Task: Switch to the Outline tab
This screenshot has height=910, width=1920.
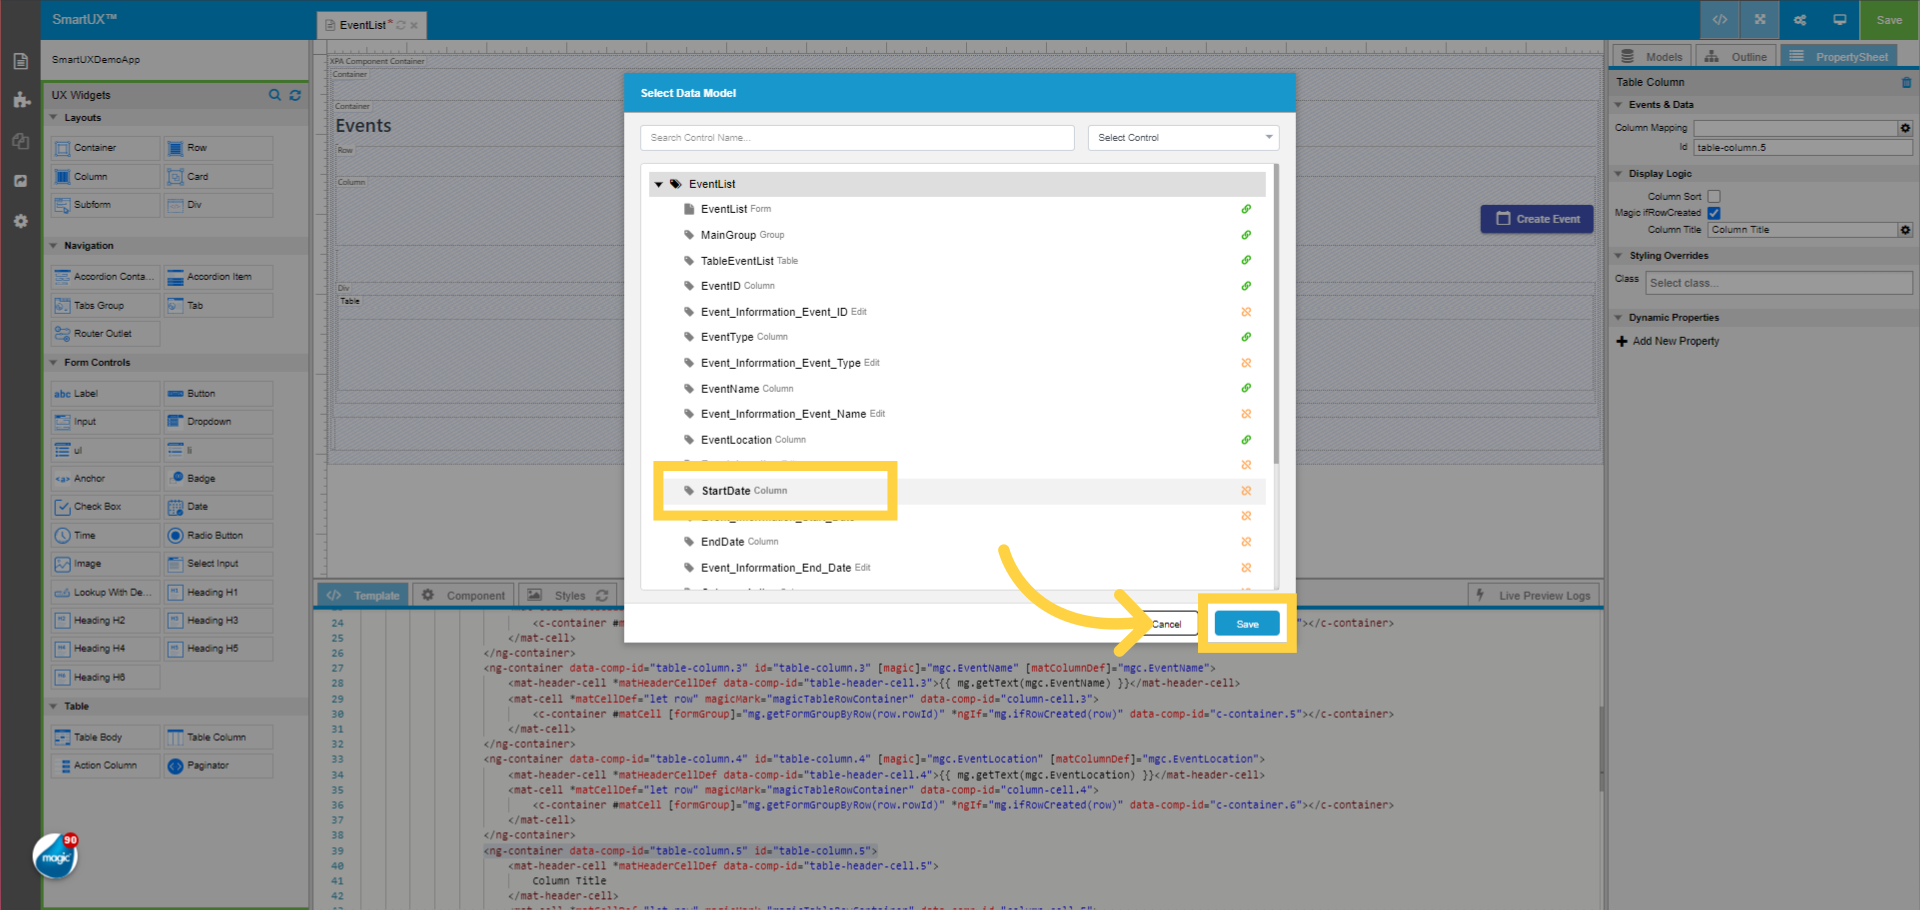Action: (x=1736, y=57)
